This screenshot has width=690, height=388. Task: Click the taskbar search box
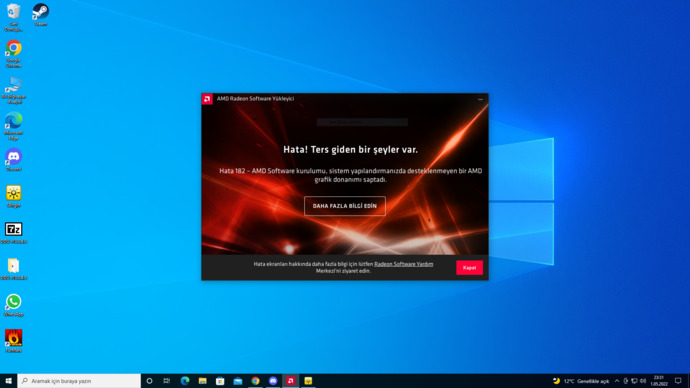tap(79, 381)
